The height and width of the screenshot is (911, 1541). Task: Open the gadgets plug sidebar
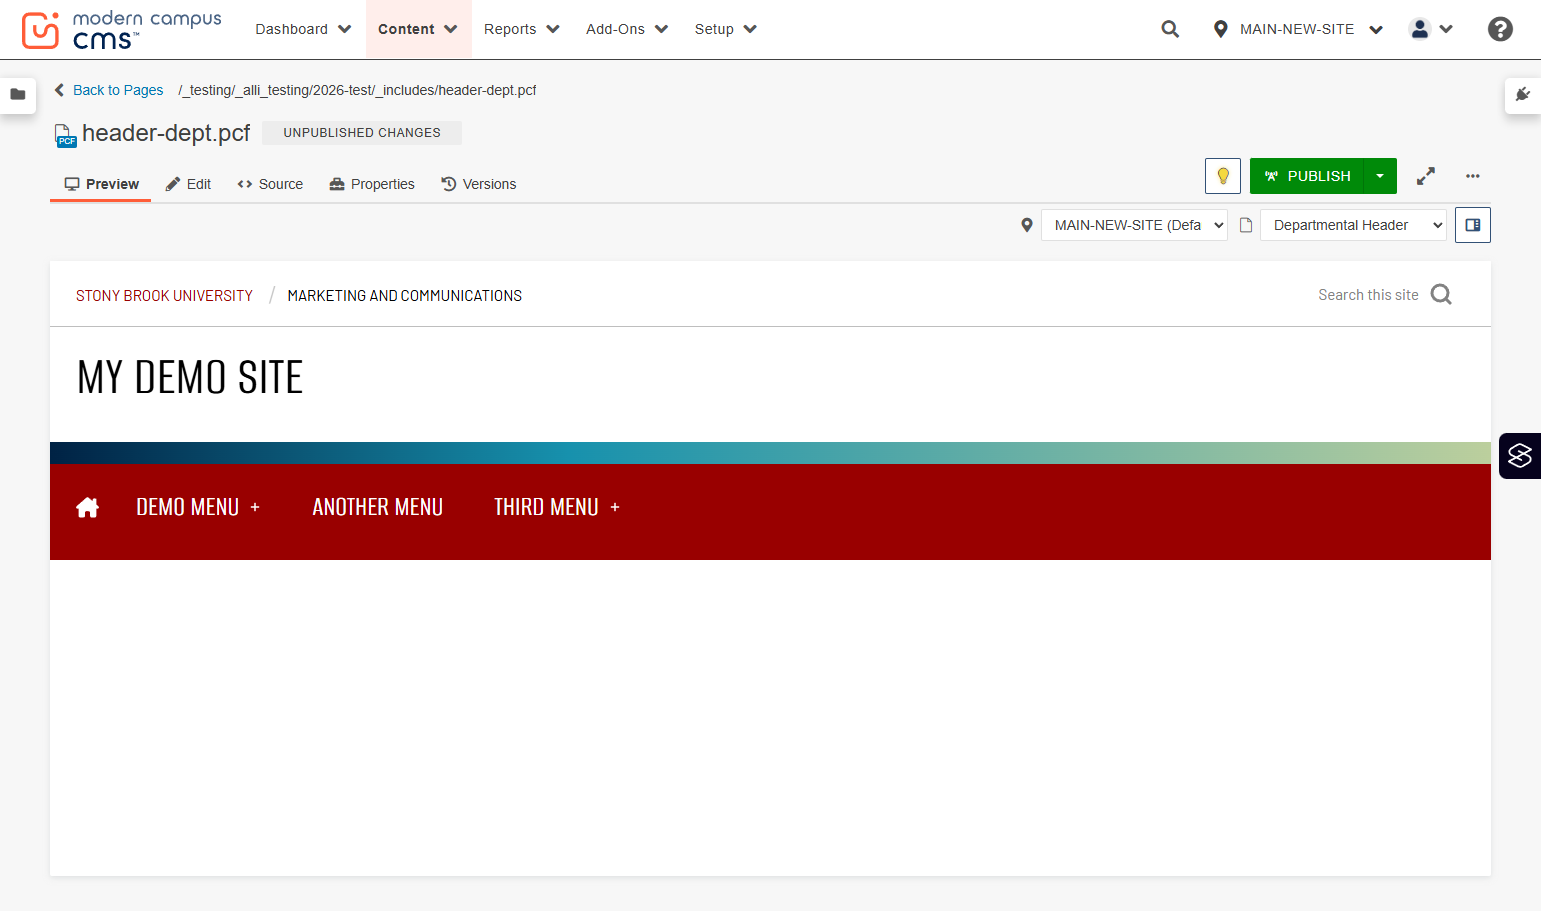(x=1523, y=95)
